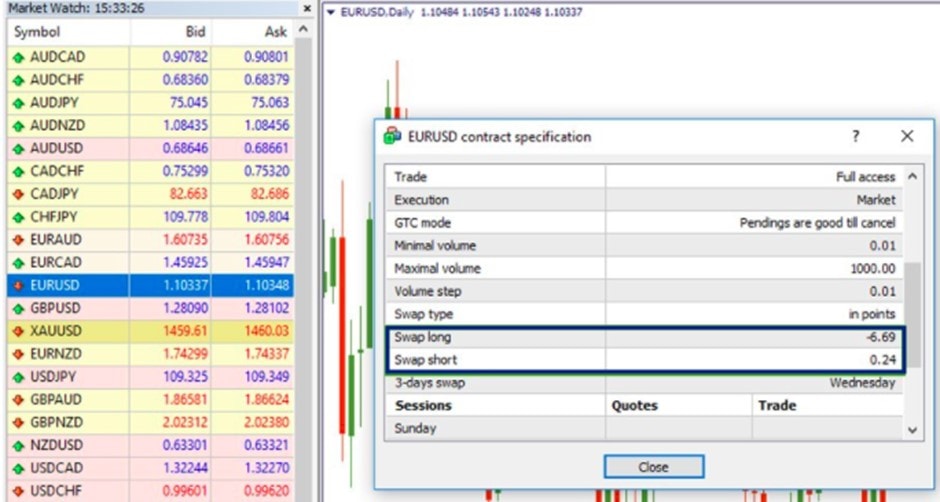Click the USDCHF green arrow icon
This screenshot has height=502, width=940.
coord(18,490)
